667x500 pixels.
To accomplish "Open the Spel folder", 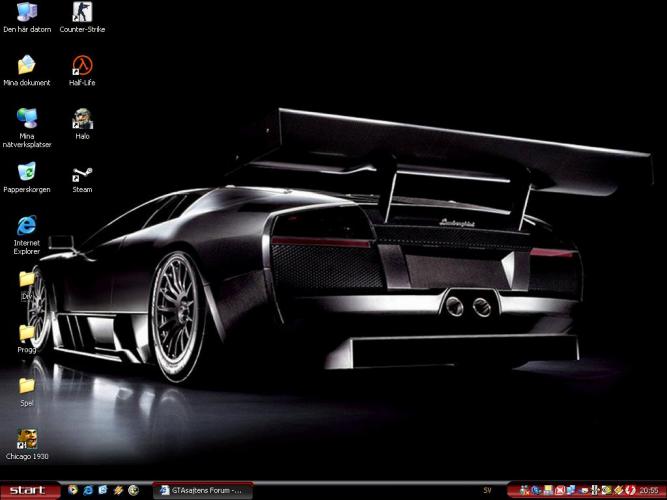I will pyautogui.click(x=27, y=386).
